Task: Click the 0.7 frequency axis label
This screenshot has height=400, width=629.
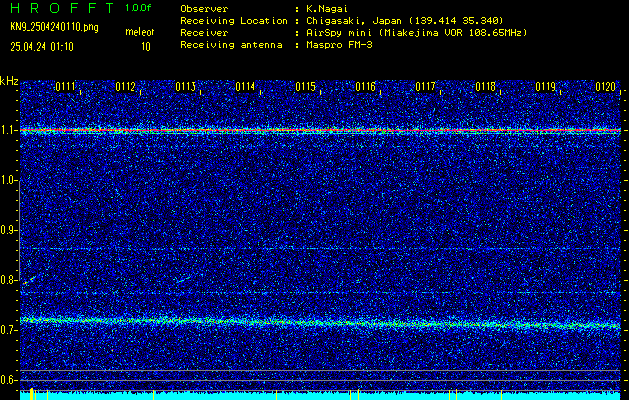Action: [7, 330]
